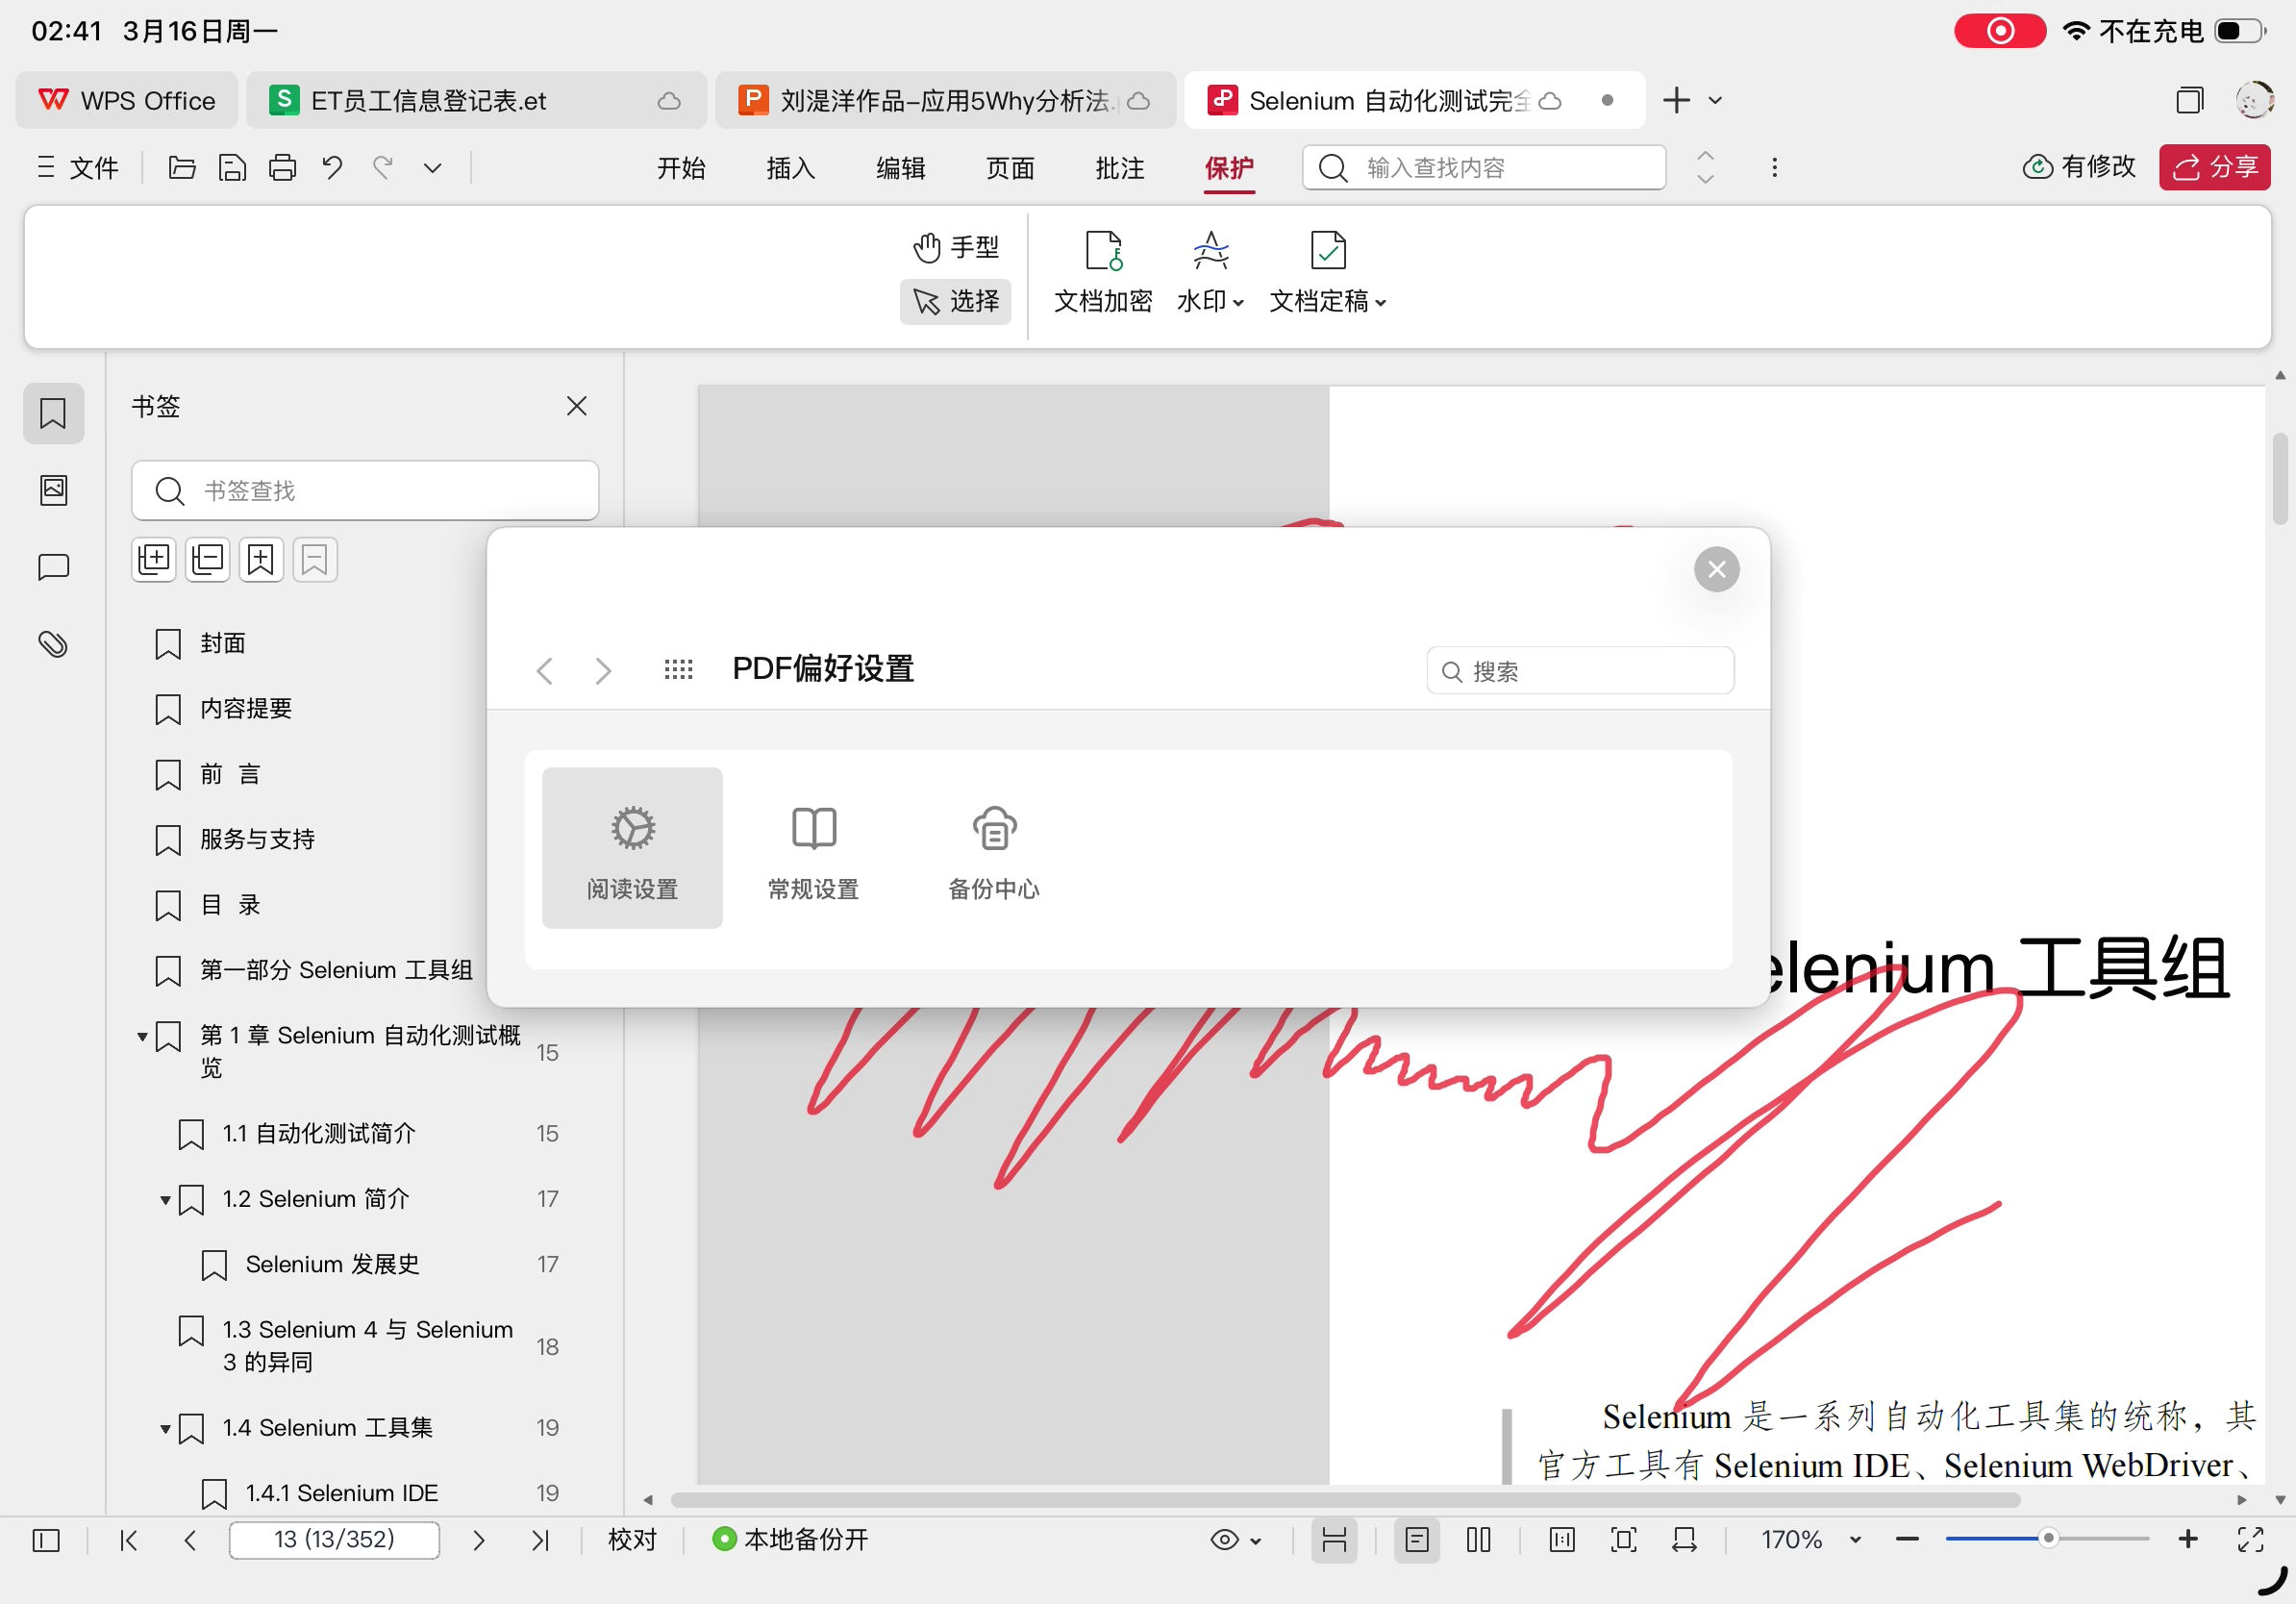Open the attachments paperclip panel
The width and height of the screenshot is (2296, 1604).
tap(53, 643)
